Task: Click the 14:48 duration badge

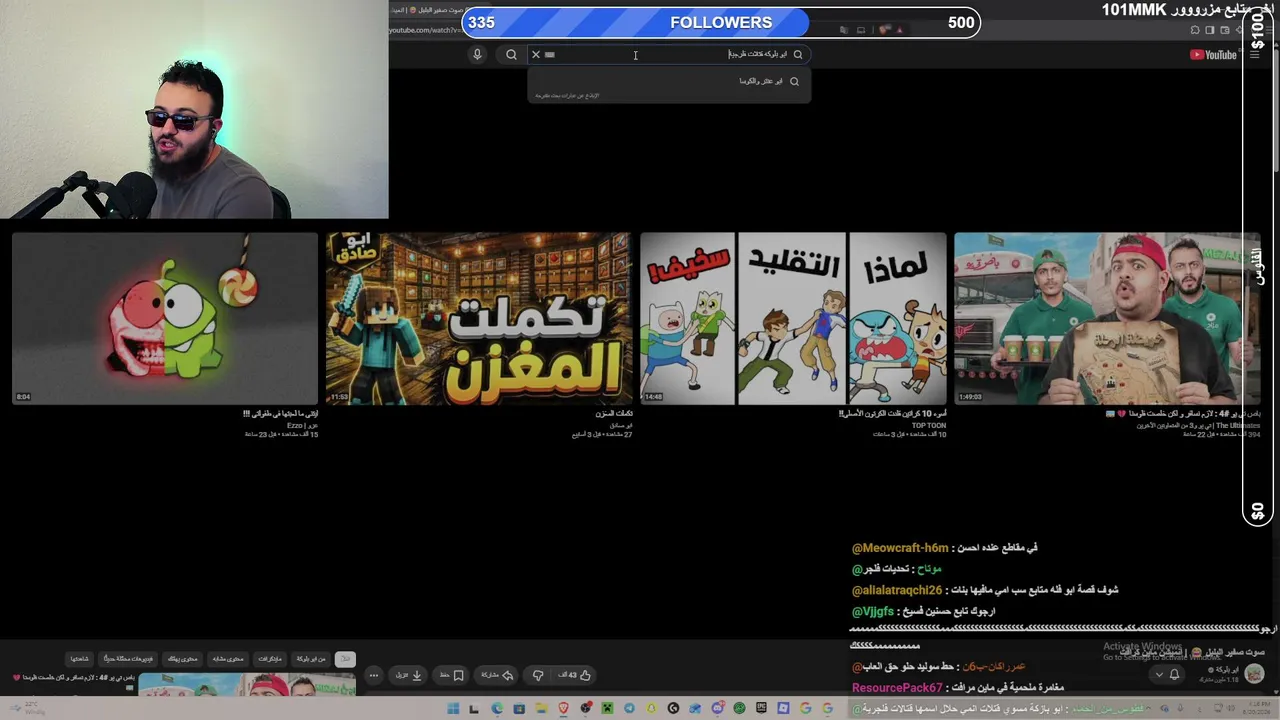Action: click(x=653, y=397)
